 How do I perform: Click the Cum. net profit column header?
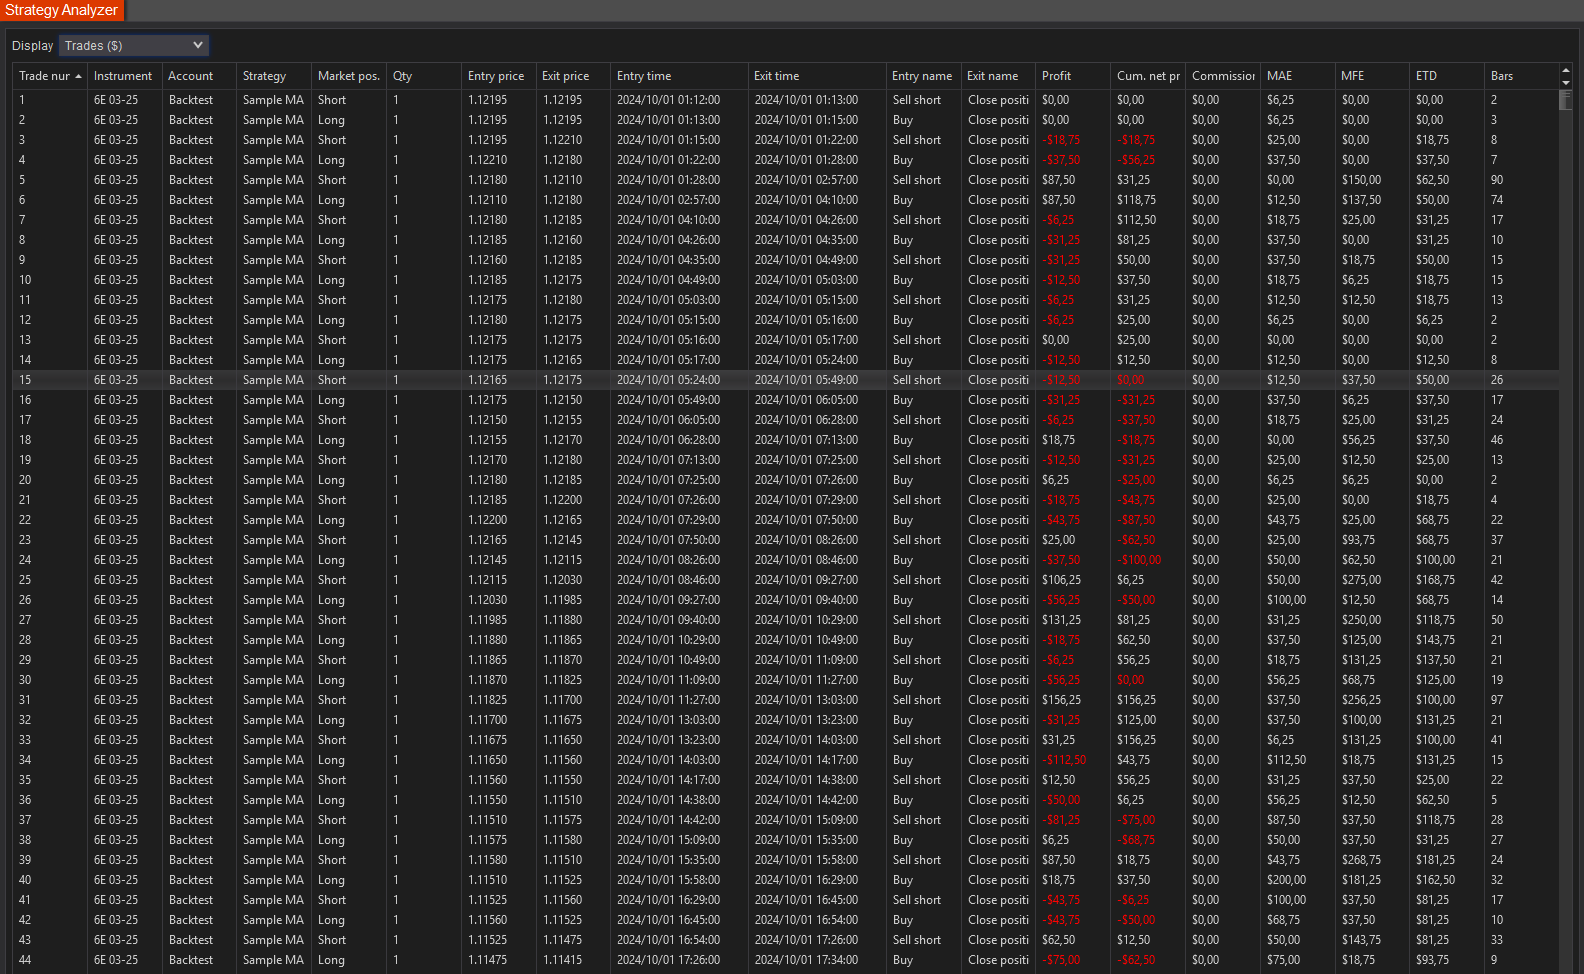point(1148,76)
